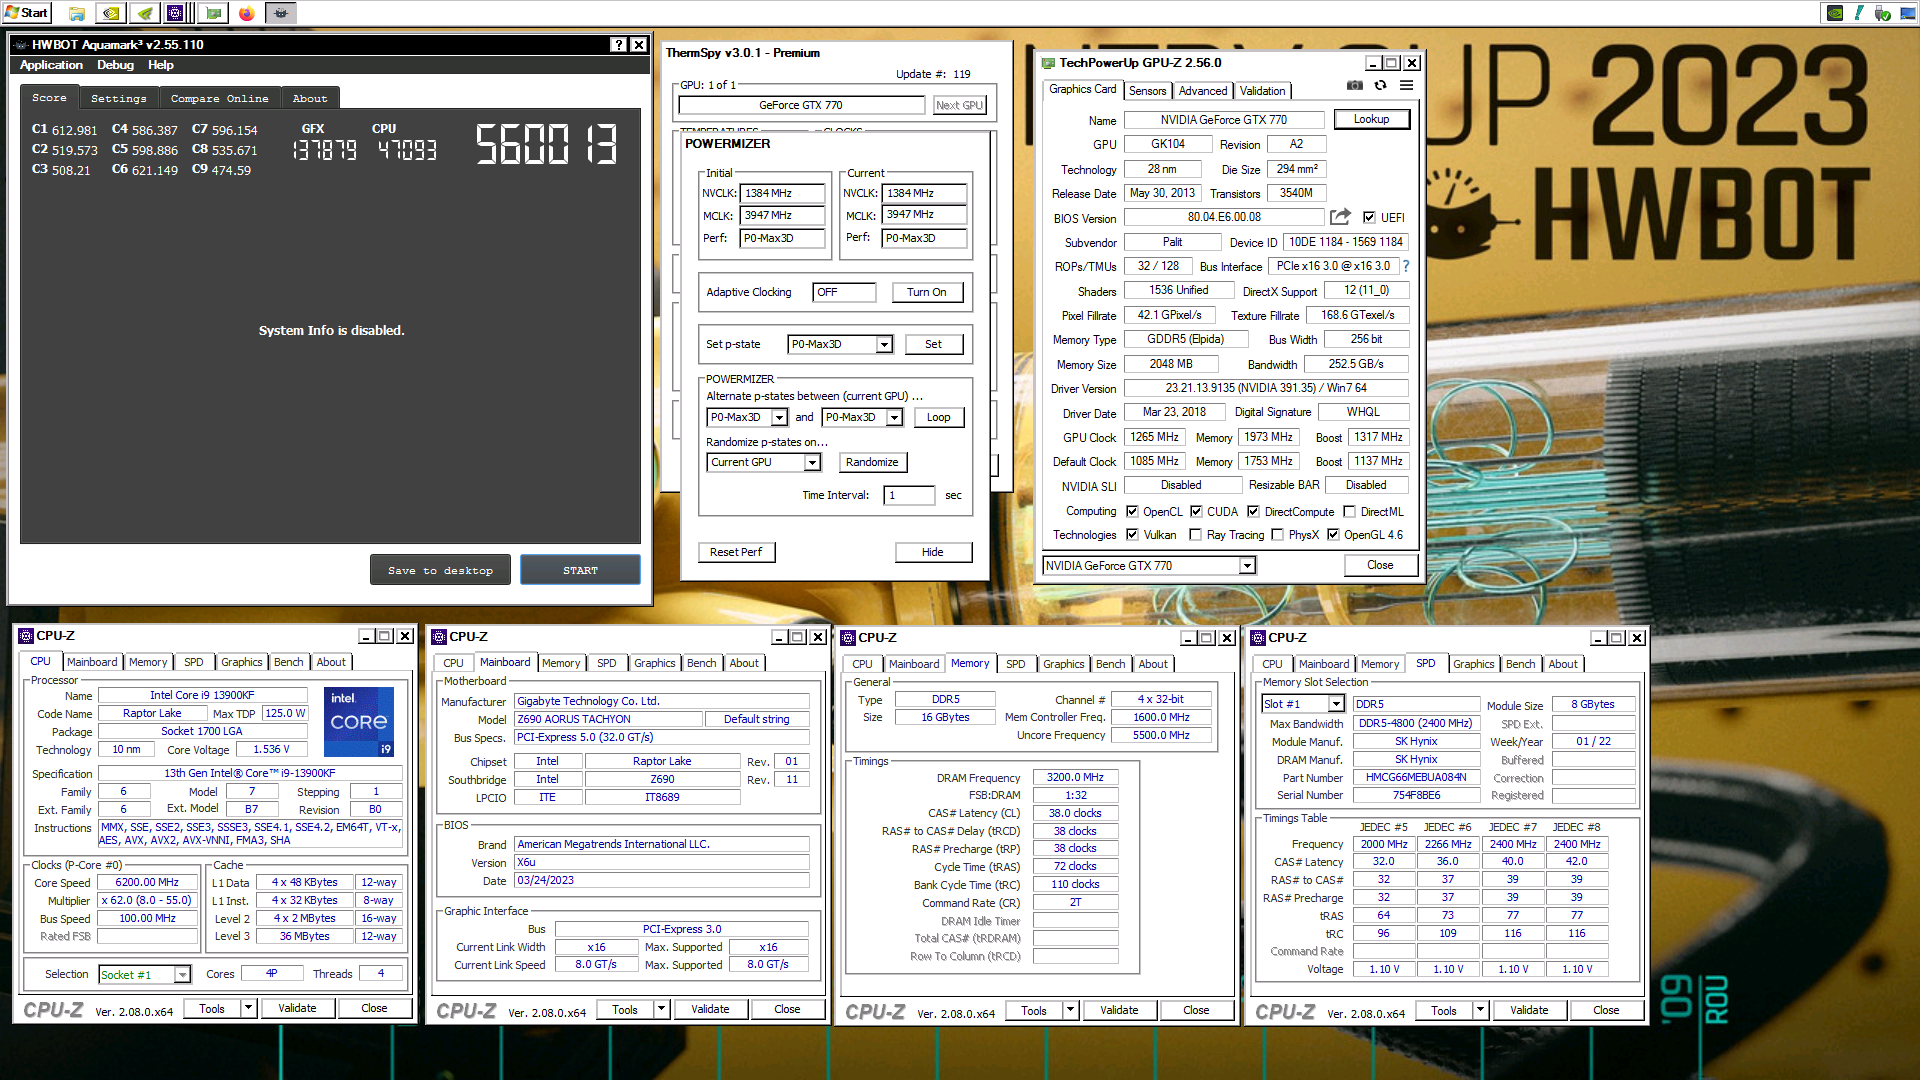Click the green NVIDIA swoosh taskbar icon
Screen dimensions: 1920x1080
pos(145,13)
